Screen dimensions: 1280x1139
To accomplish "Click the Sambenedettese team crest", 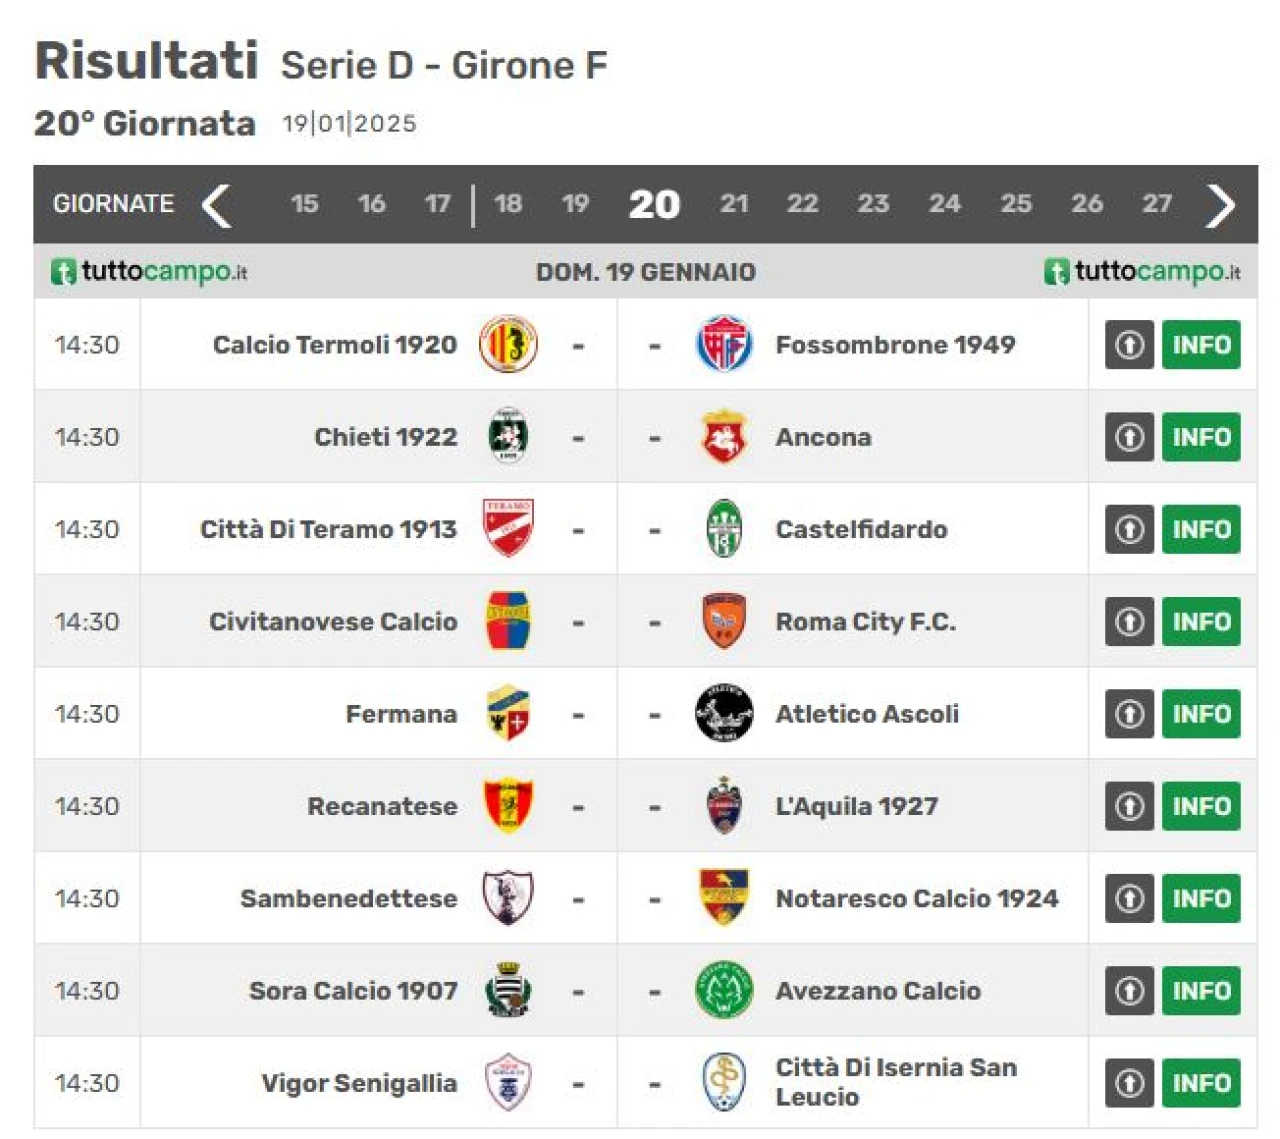I will click(x=508, y=898).
